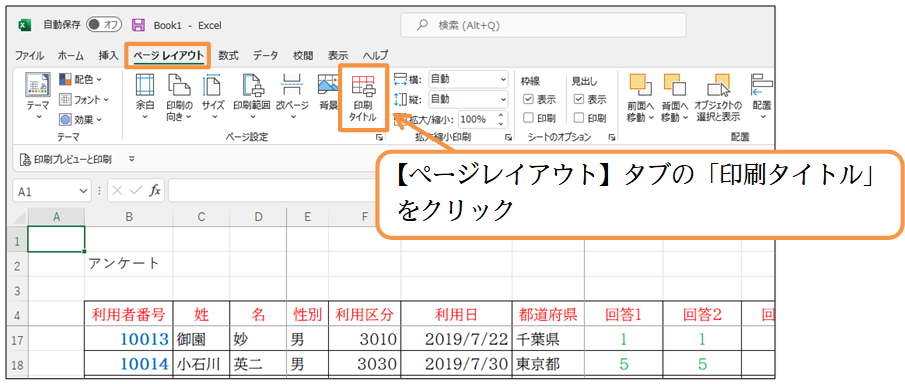Click the search box (検索)
Viewport: 905px width, 384px height.
tap(543, 25)
